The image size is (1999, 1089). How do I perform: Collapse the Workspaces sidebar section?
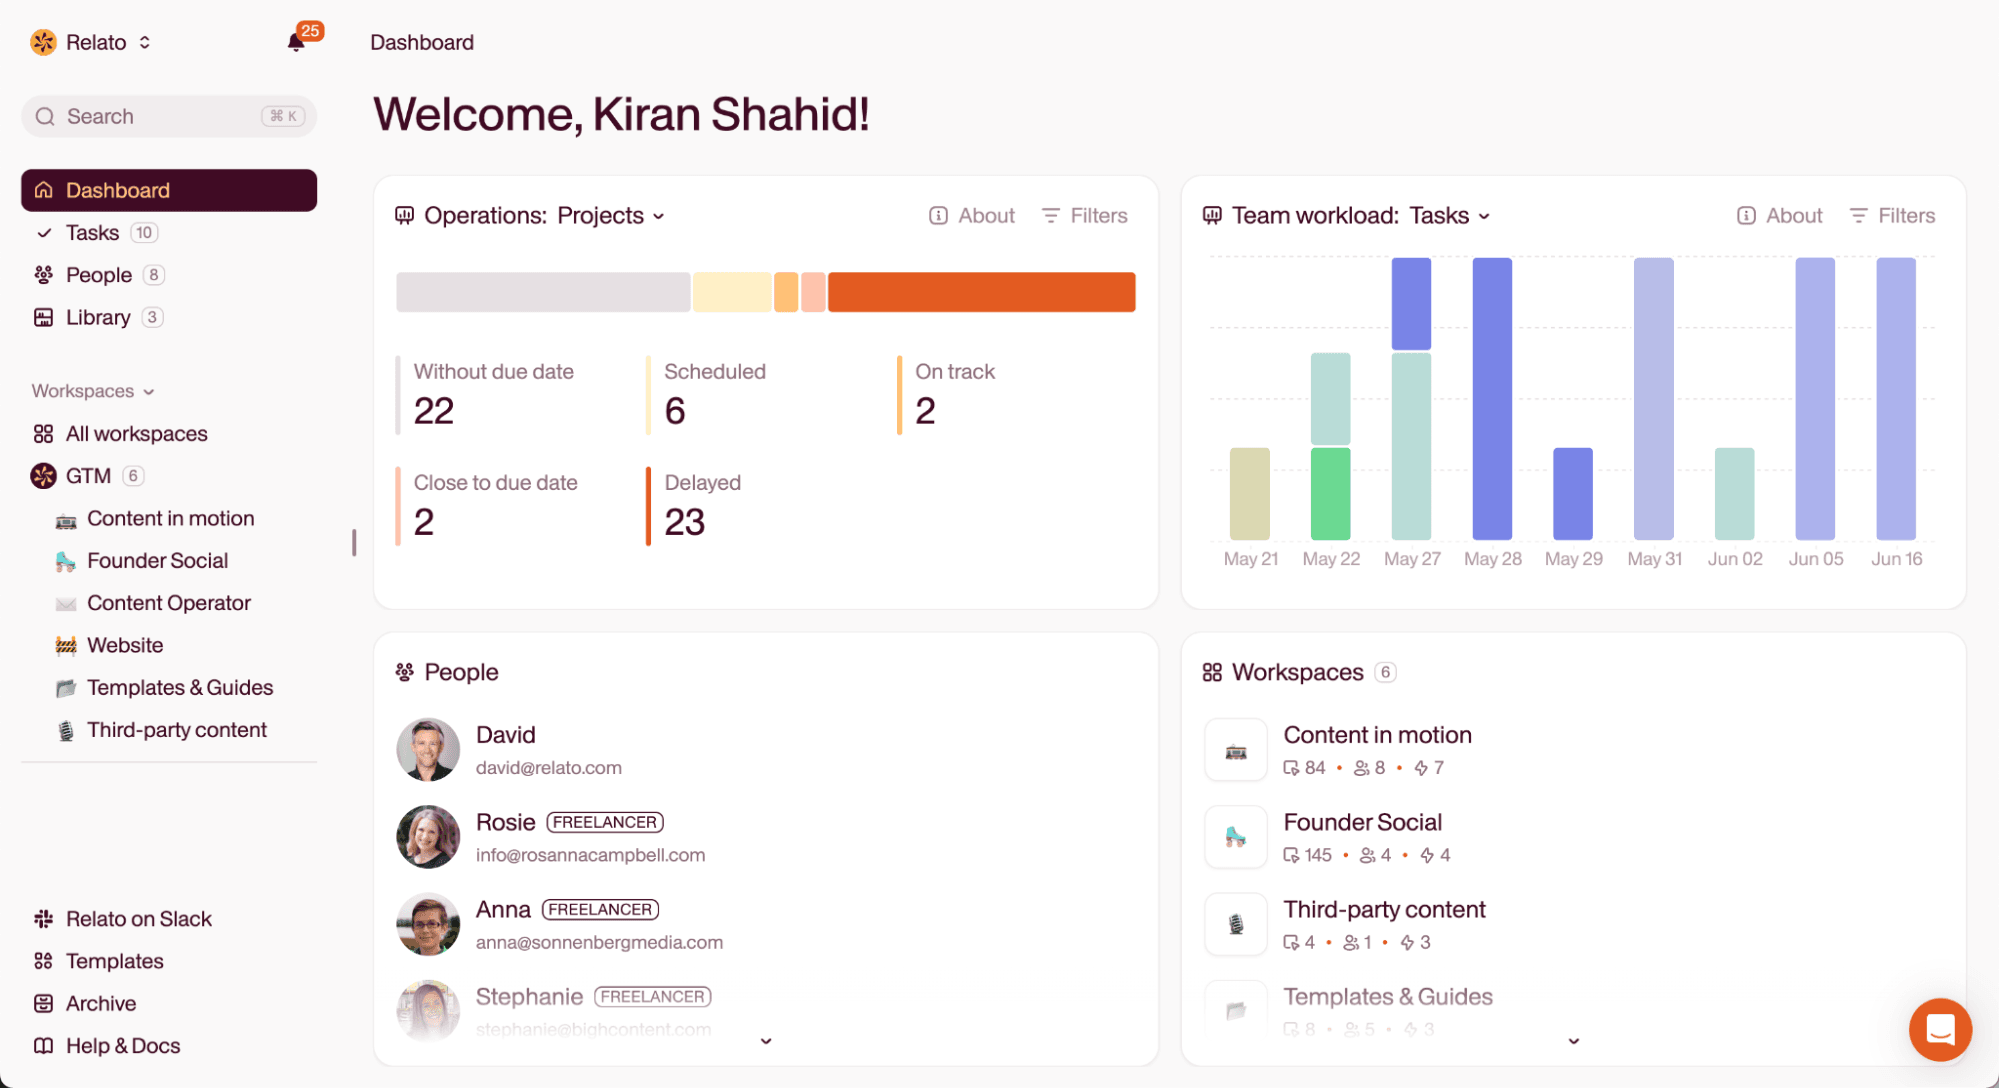click(92, 391)
